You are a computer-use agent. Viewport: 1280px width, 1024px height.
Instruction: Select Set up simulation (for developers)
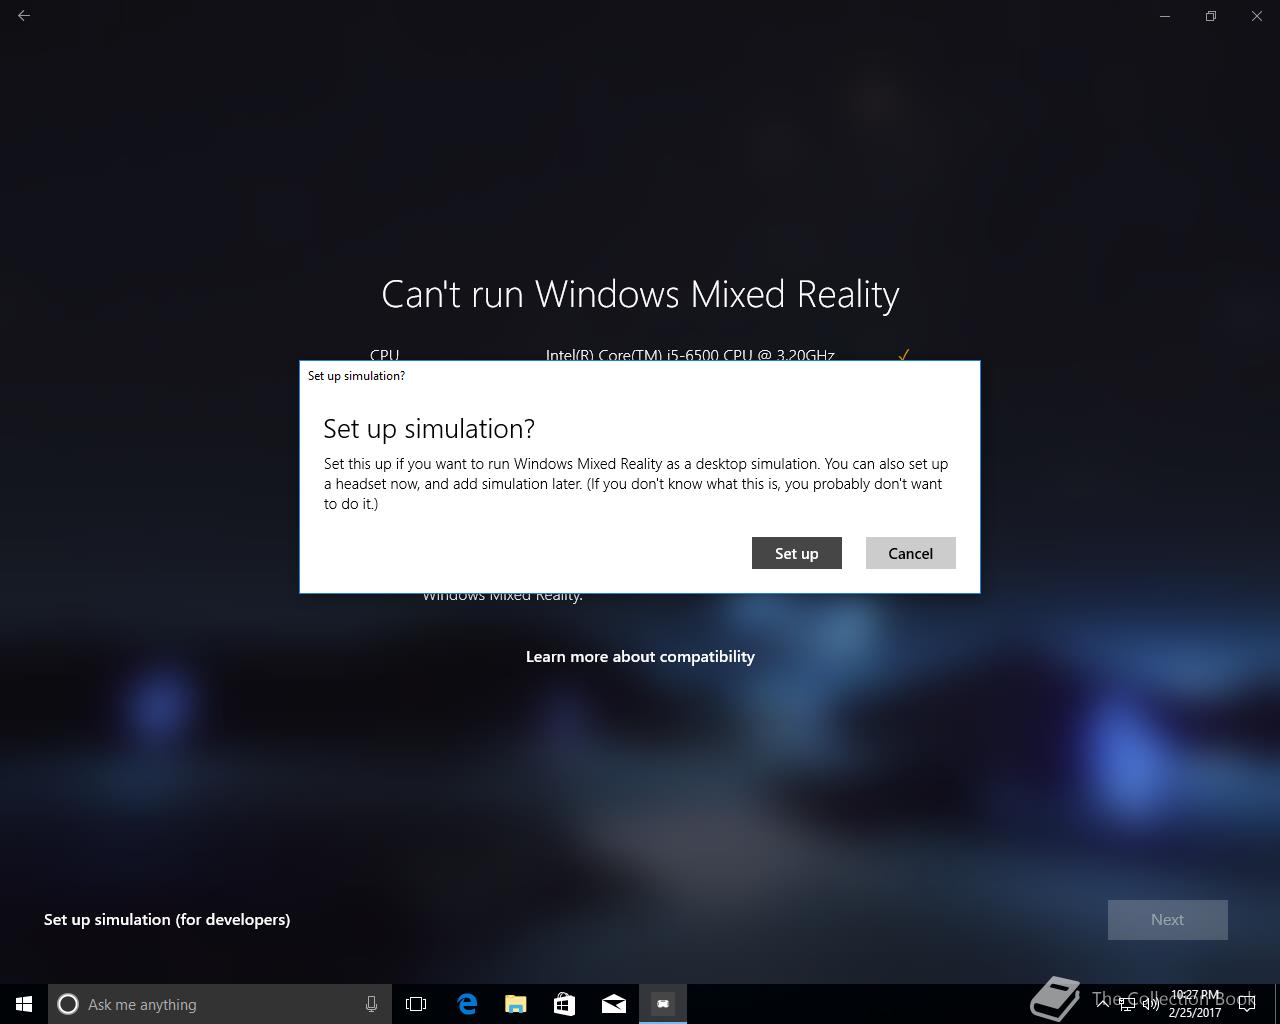pyautogui.click(x=167, y=919)
